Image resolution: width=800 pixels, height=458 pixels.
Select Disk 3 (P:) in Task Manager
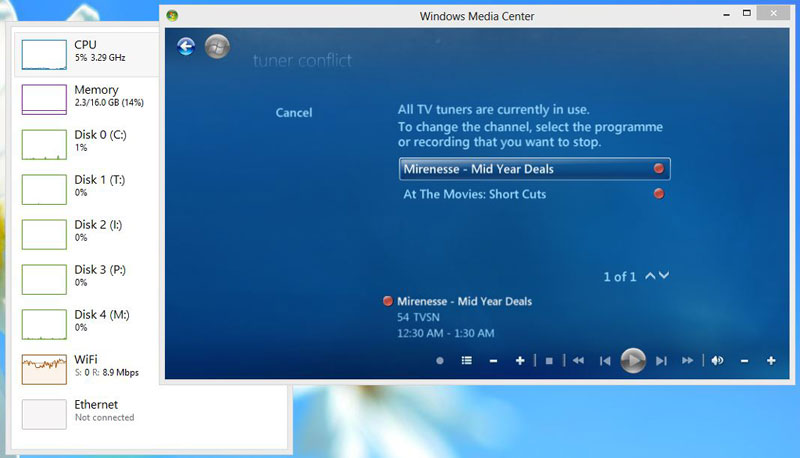[87, 278]
